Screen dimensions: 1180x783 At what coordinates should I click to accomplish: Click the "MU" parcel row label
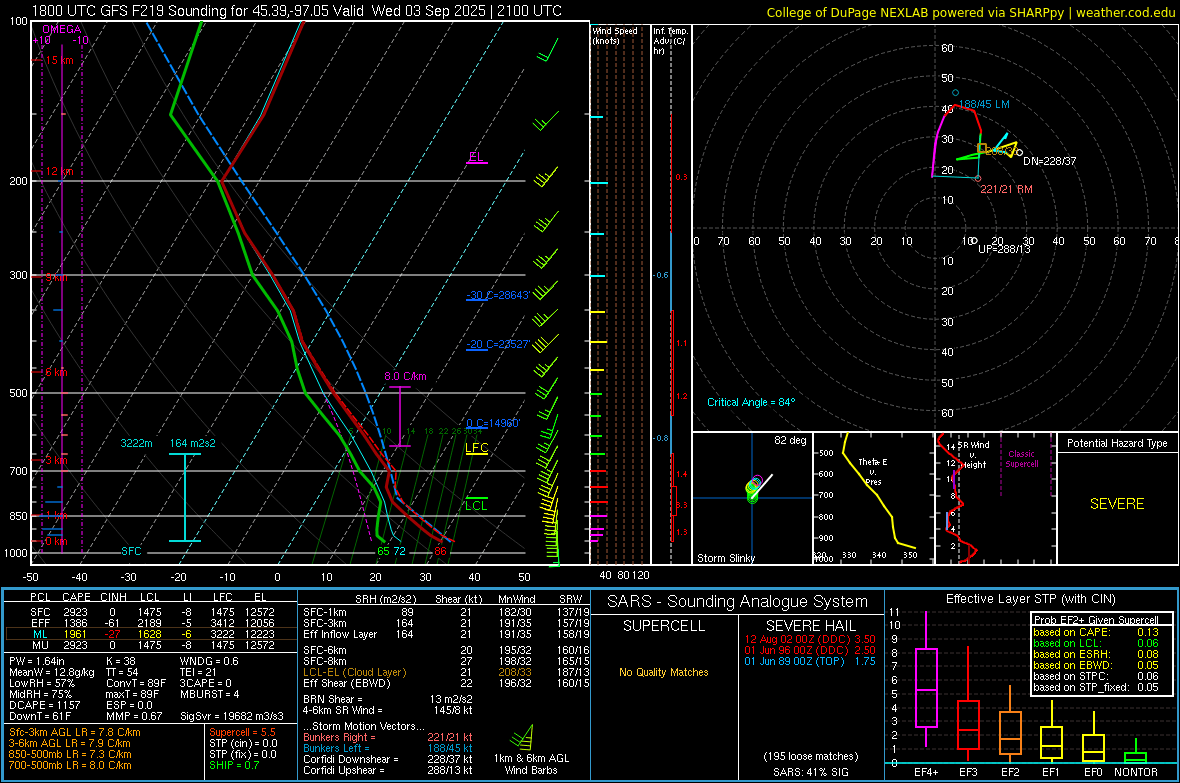coord(40,645)
